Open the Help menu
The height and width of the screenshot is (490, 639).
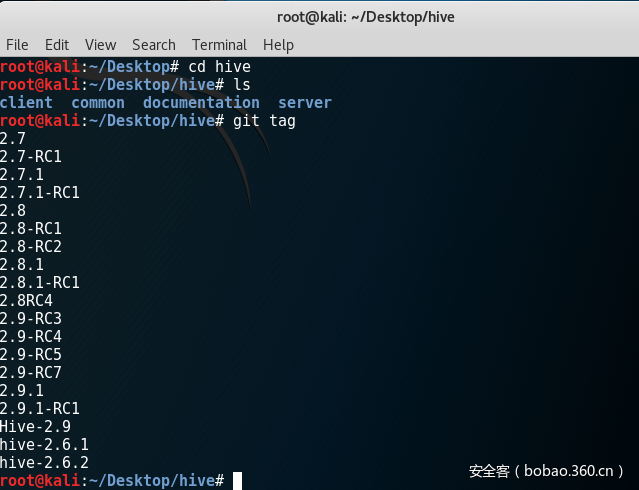click(278, 45)
